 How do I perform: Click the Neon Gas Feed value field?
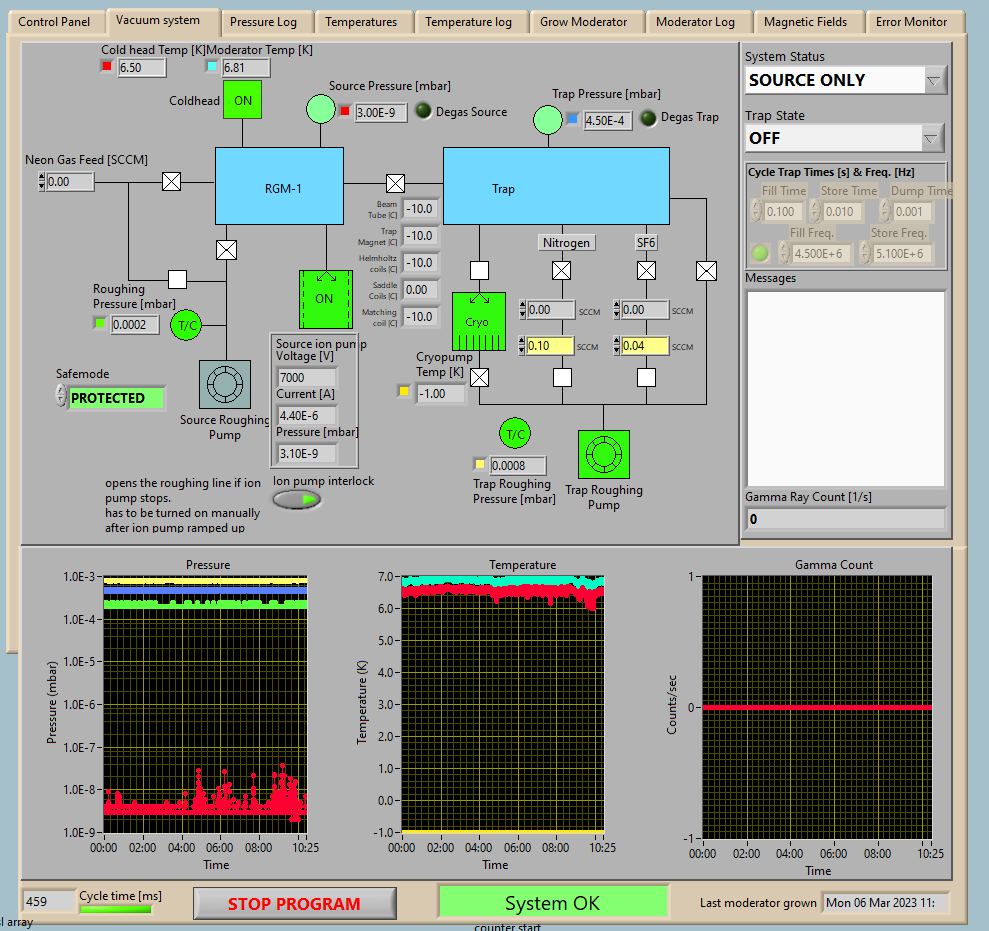(x=71, y=182)
